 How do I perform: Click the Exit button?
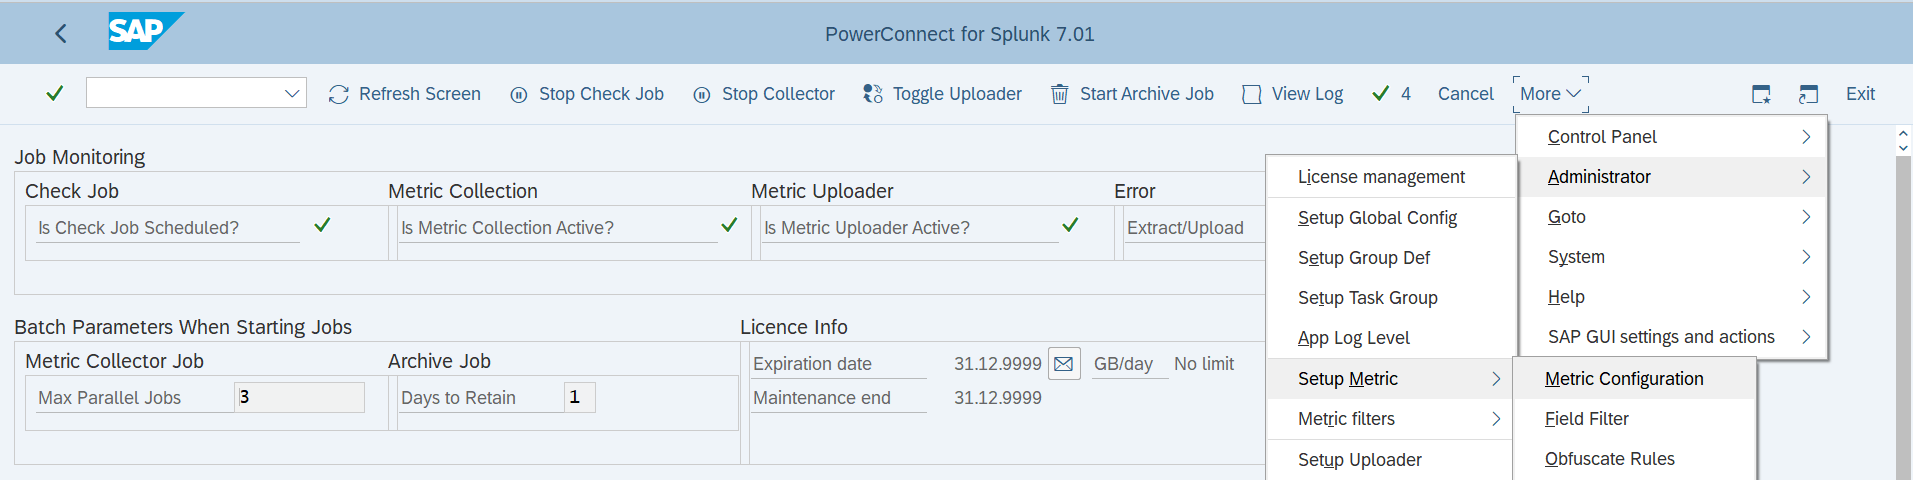click(1860, 94)
